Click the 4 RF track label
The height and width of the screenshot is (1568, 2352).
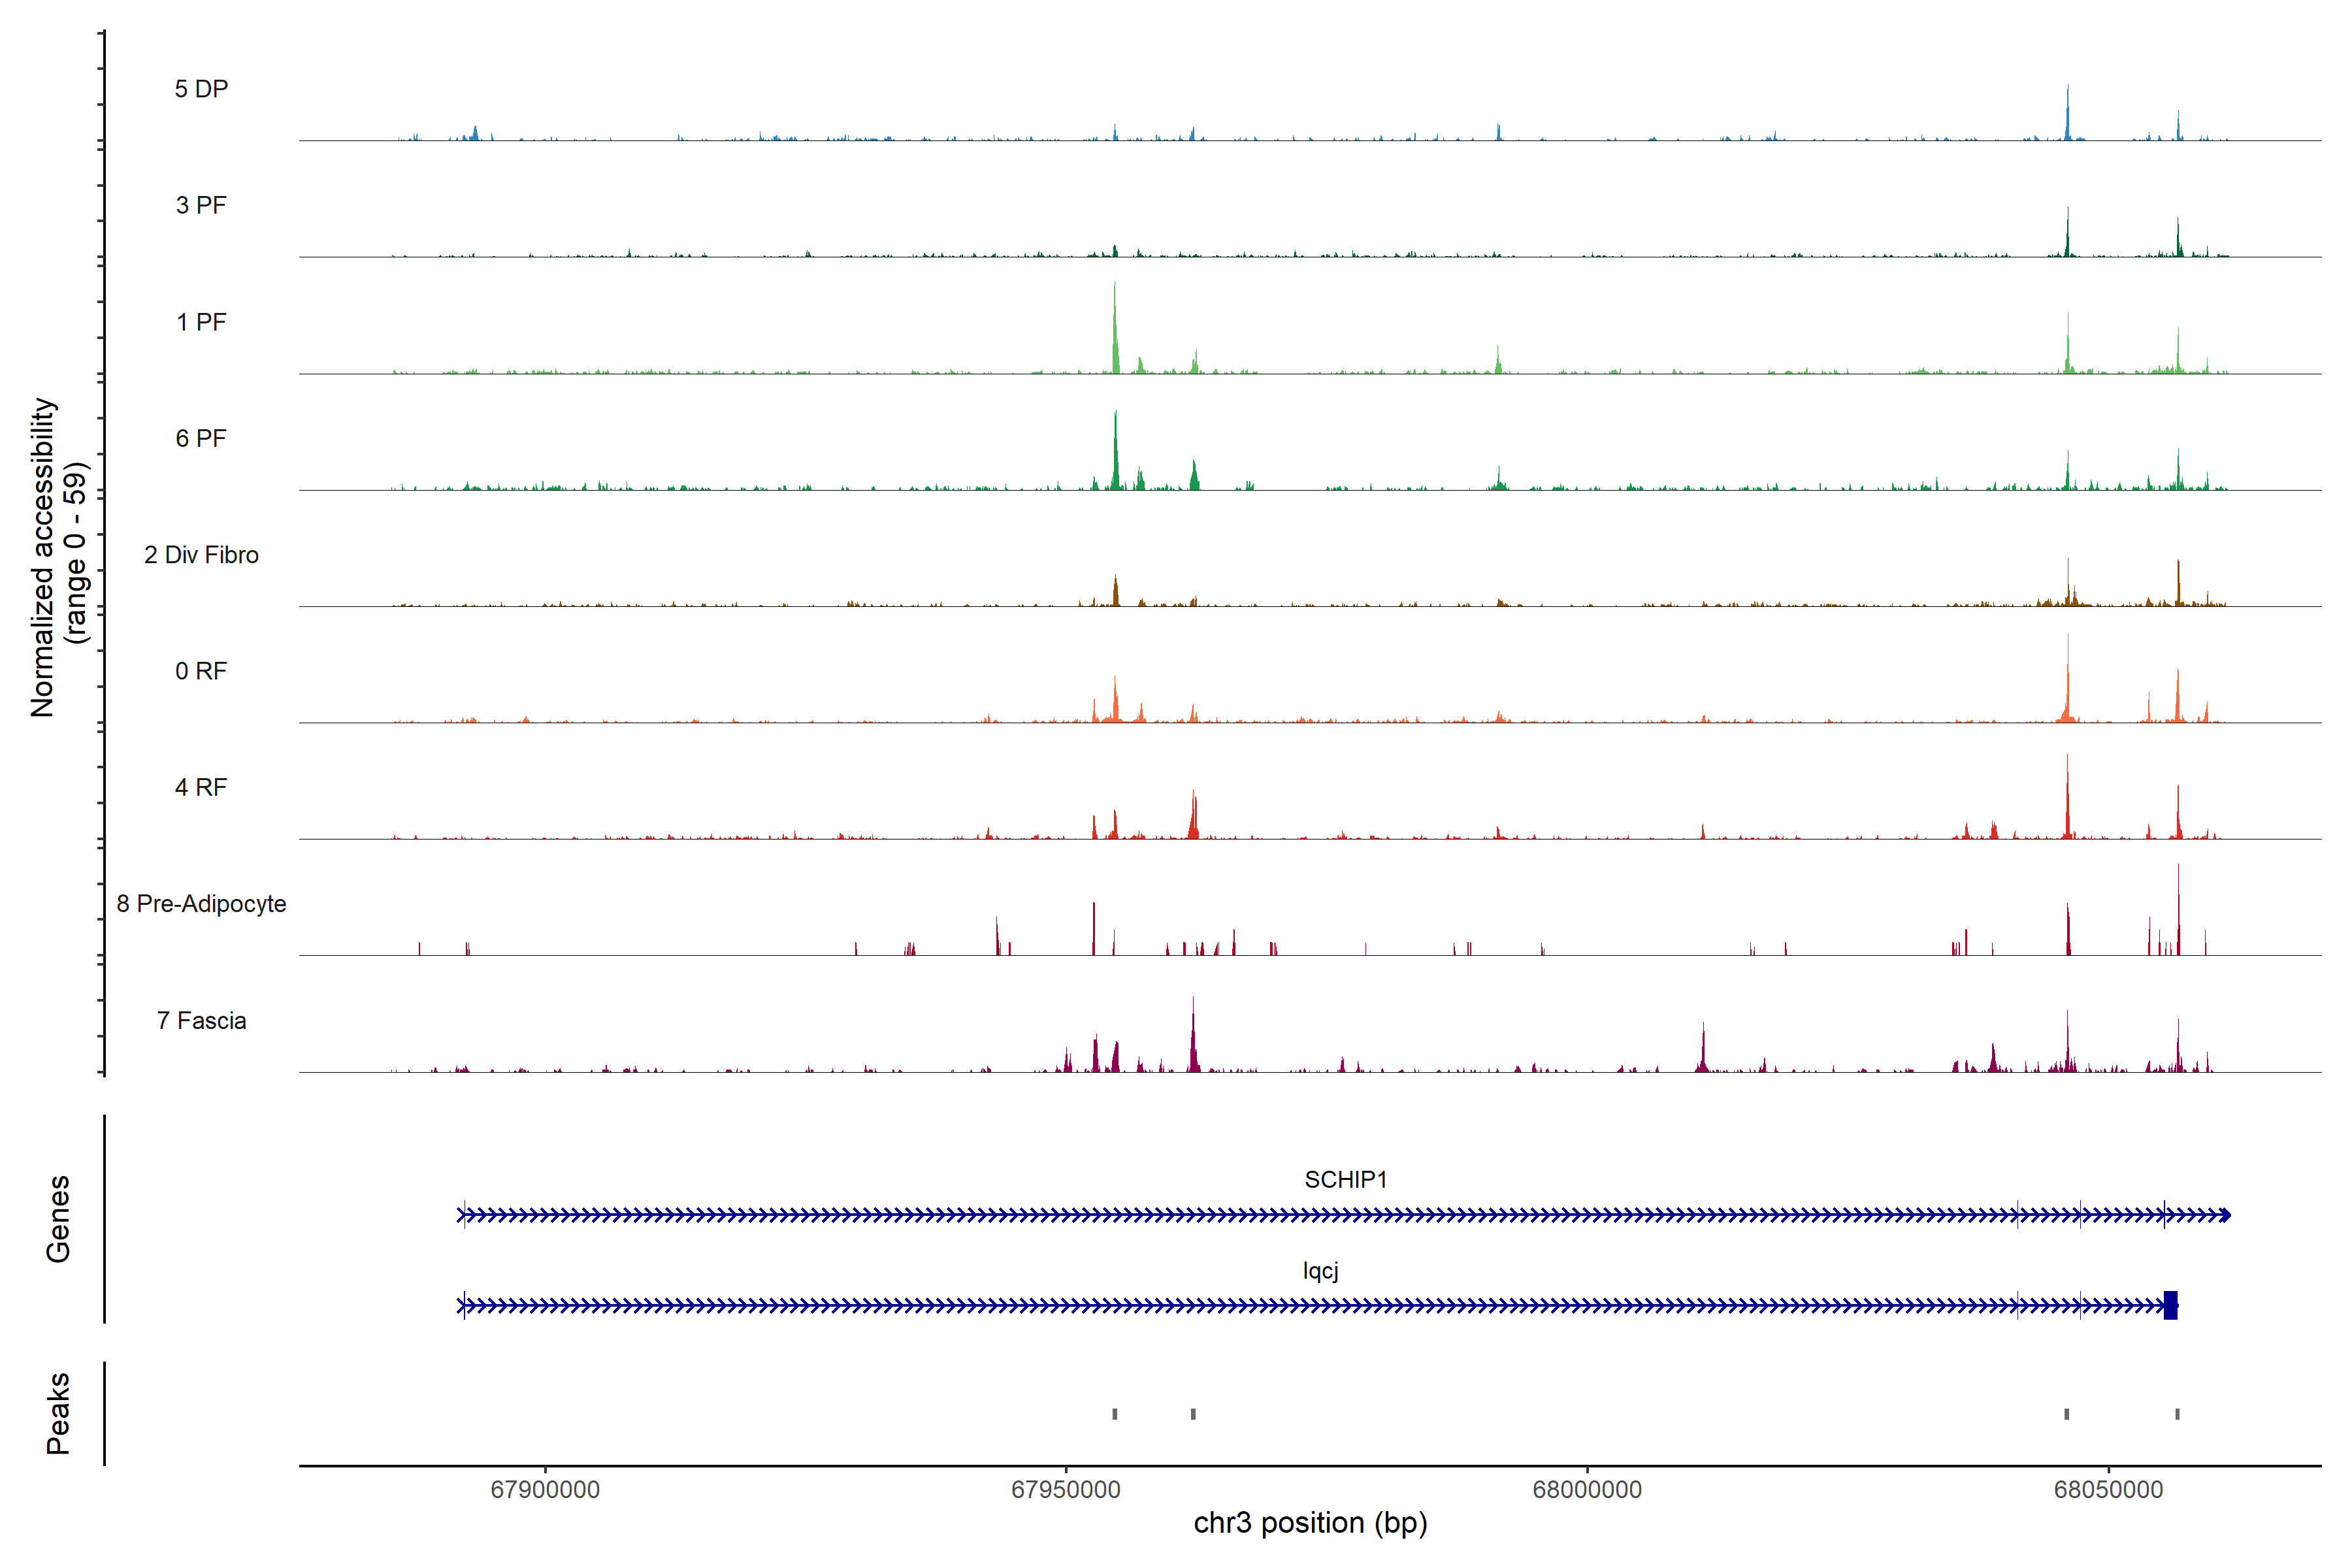(x=201, y=788)
